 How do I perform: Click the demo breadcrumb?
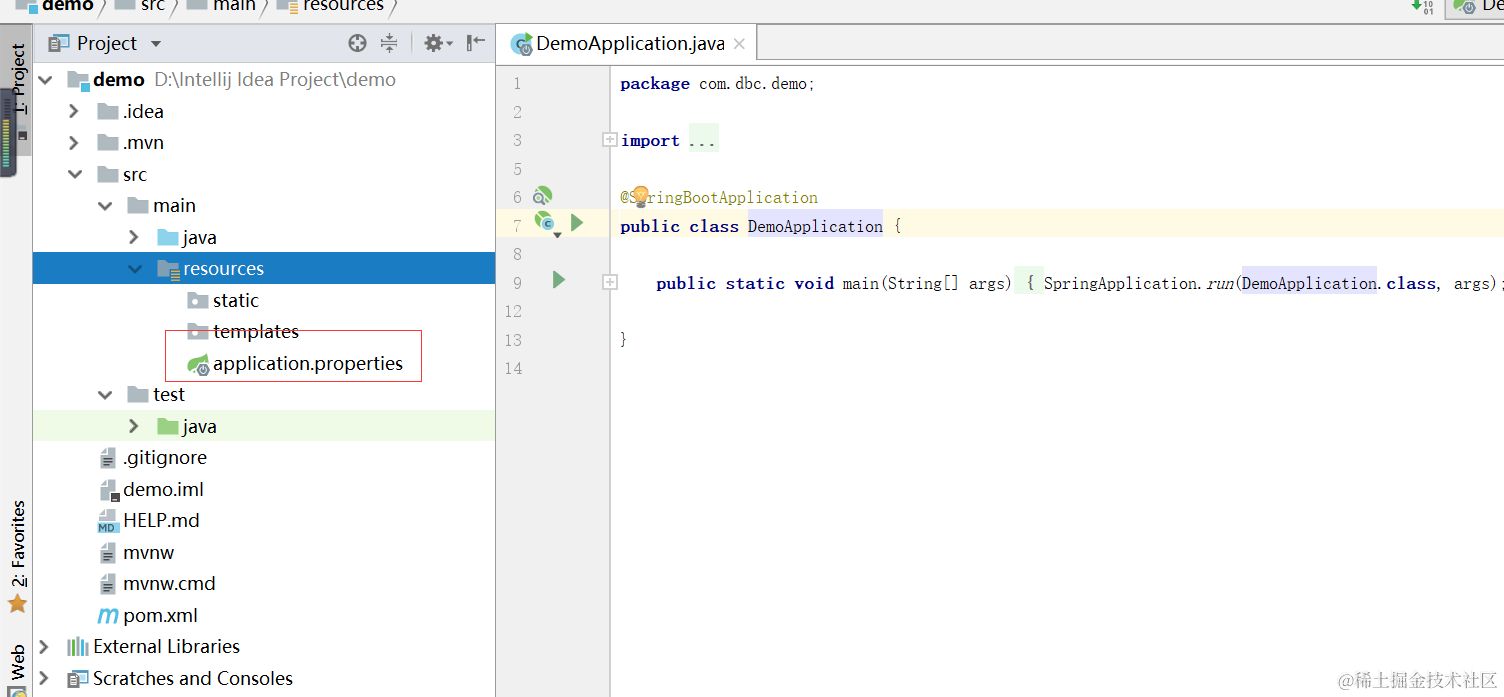[55, 6]
